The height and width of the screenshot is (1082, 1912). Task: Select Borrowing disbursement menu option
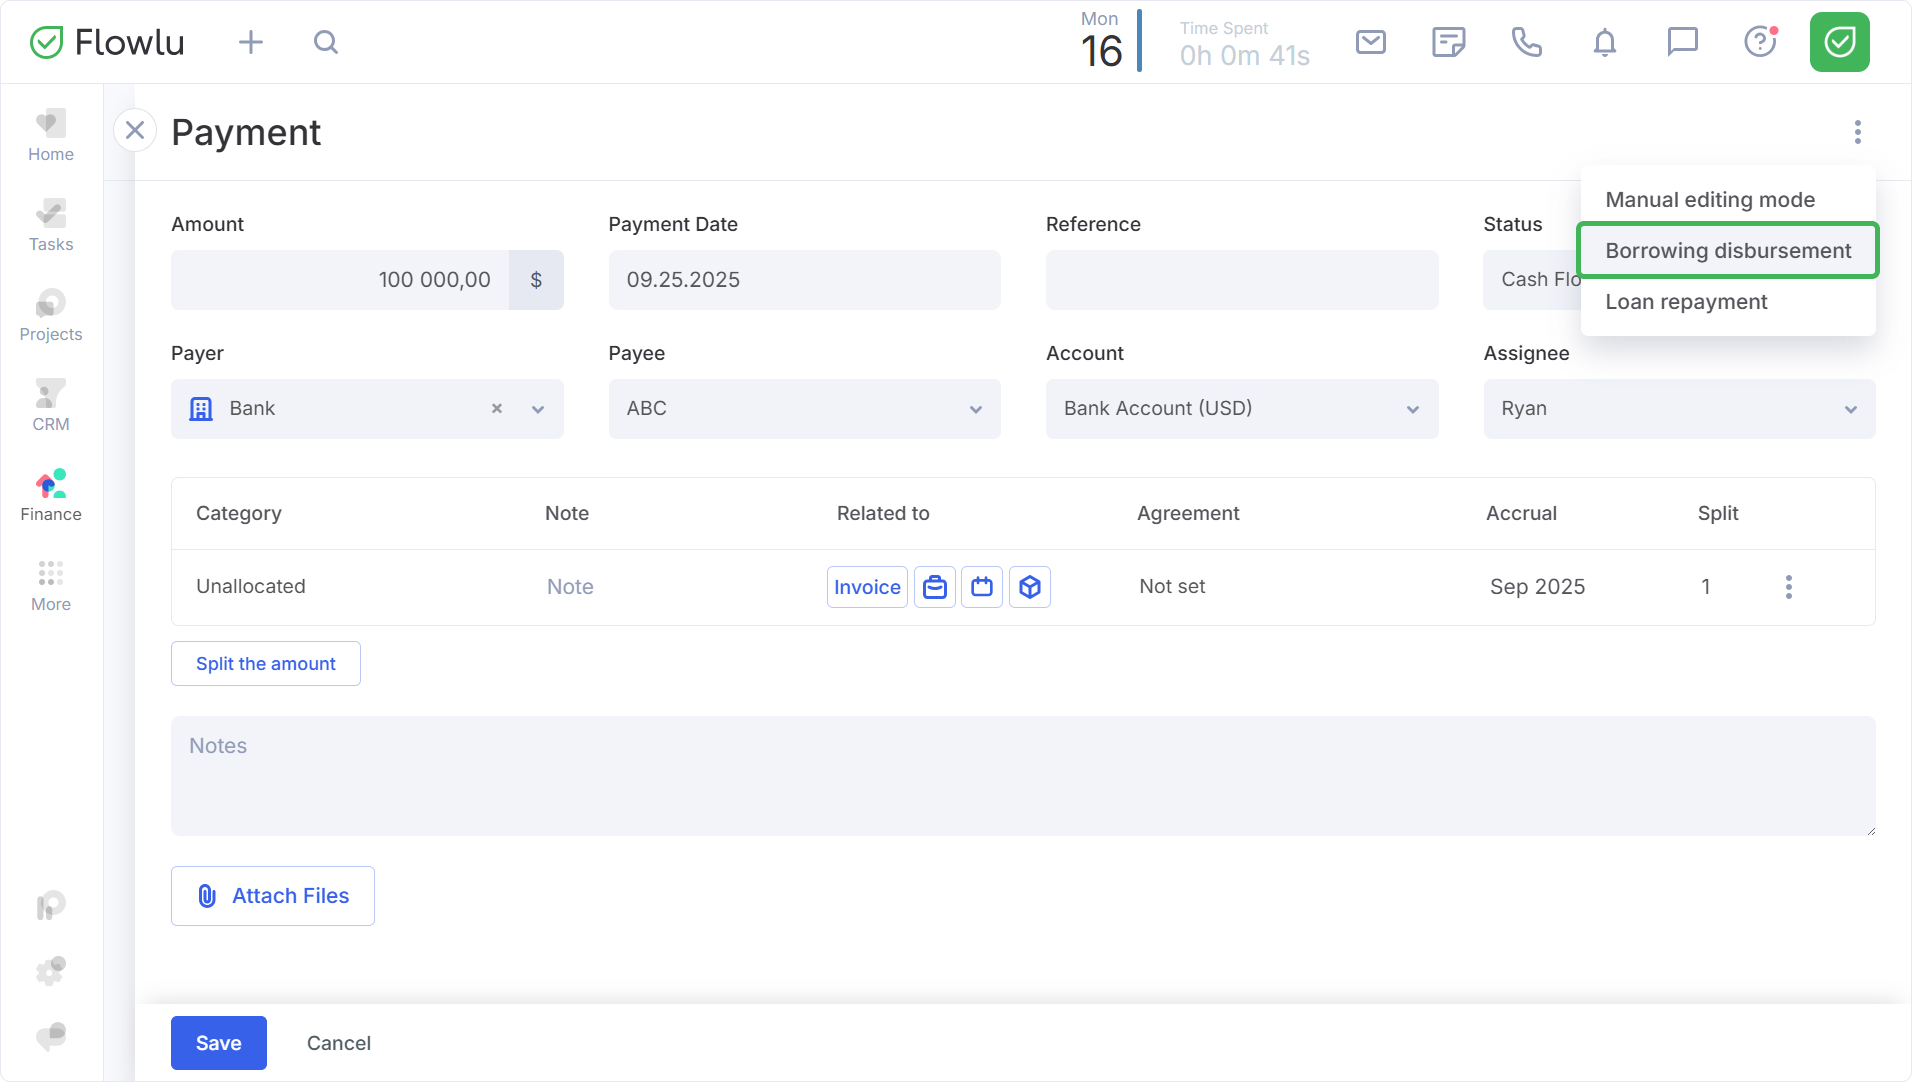click(1727, 251)
